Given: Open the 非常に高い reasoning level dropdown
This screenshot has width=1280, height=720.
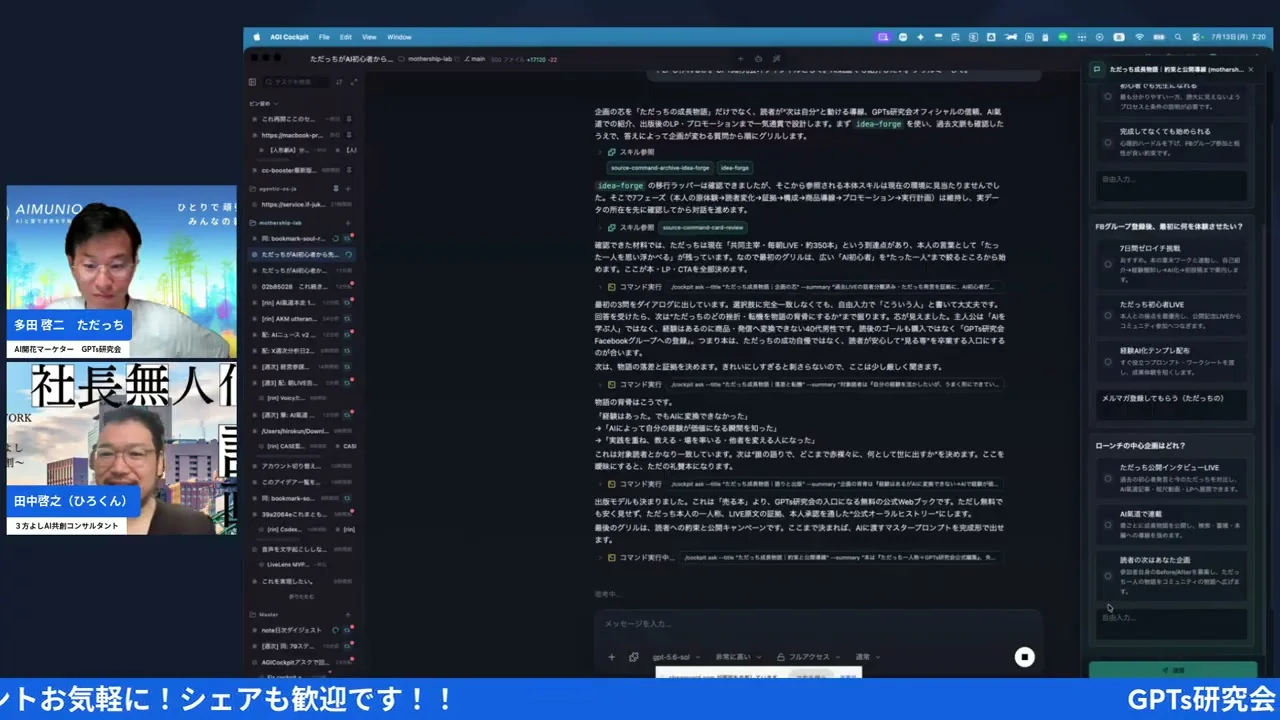Looking at the screenshot, I should pyautogui.click(x=738, y=657).
